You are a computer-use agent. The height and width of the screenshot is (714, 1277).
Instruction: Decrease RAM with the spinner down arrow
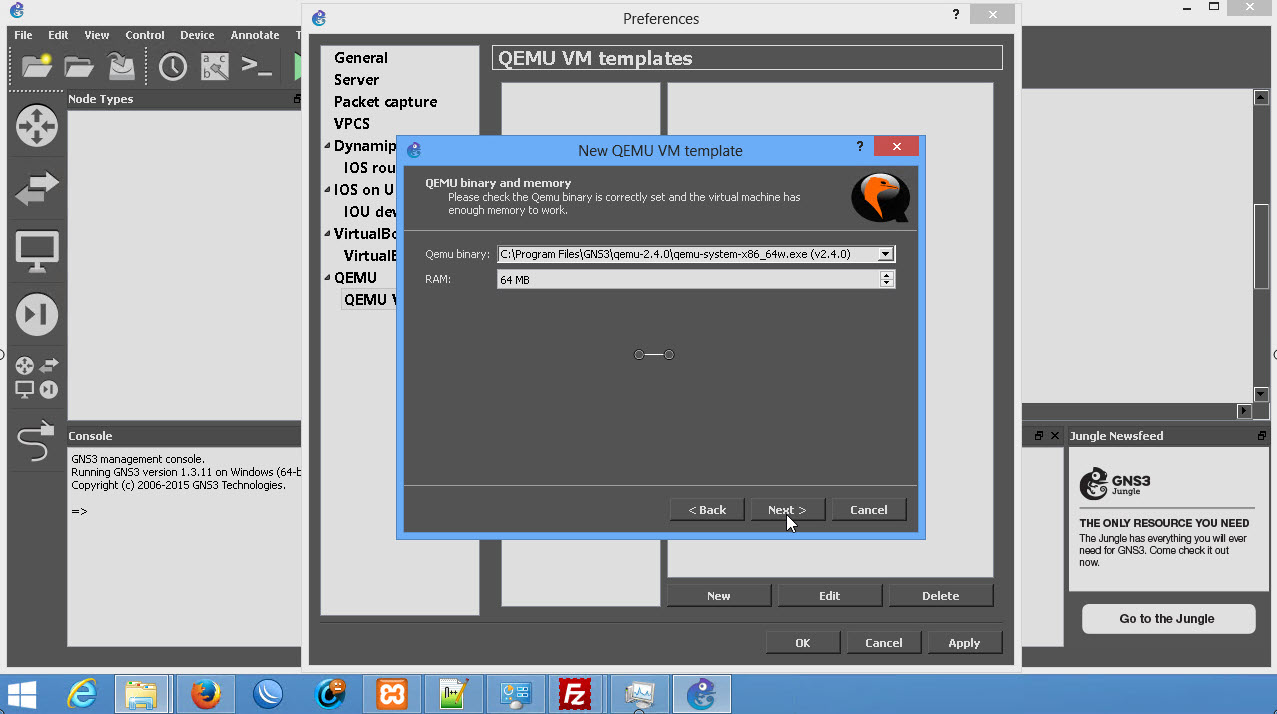887,284
